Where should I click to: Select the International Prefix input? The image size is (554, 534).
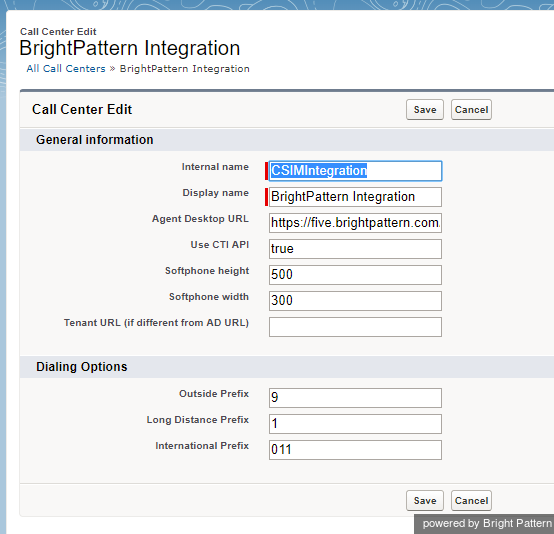(355, 450)
